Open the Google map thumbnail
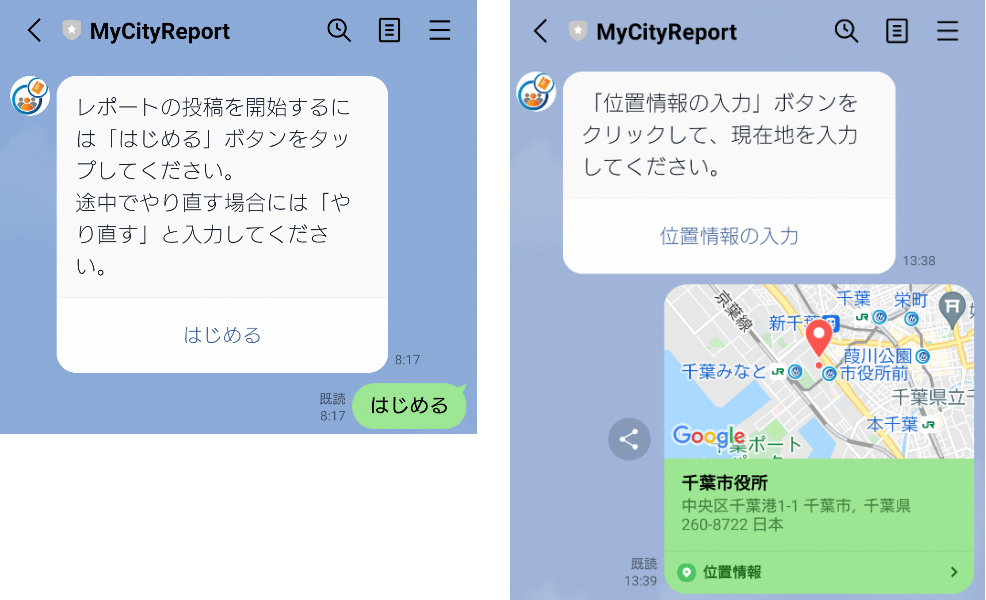986x600 pixels. pos(819,371)
